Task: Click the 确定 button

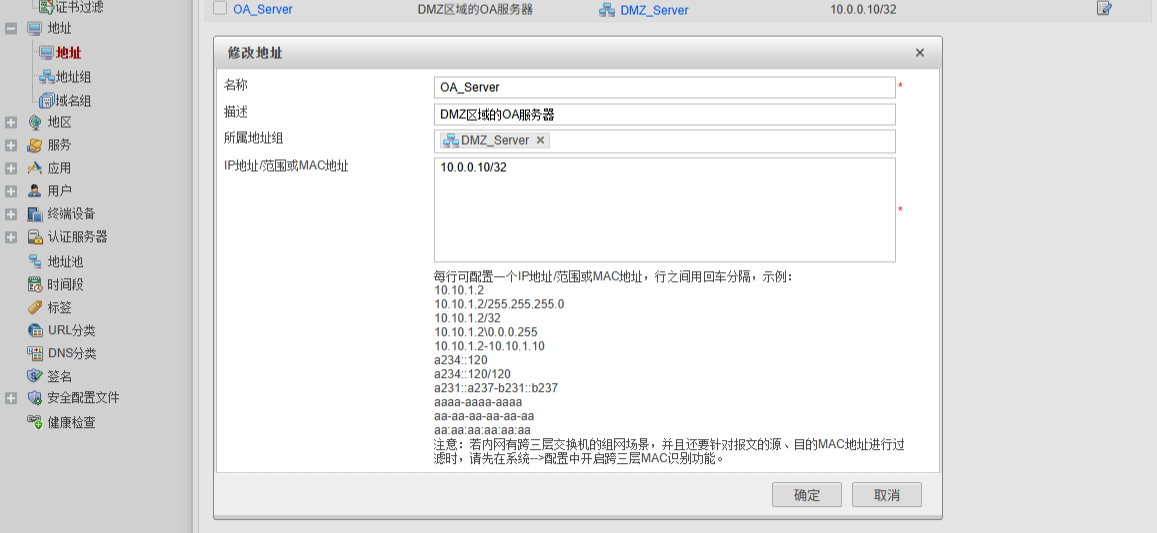Action: pyautogui.click(x=807, y=495)
